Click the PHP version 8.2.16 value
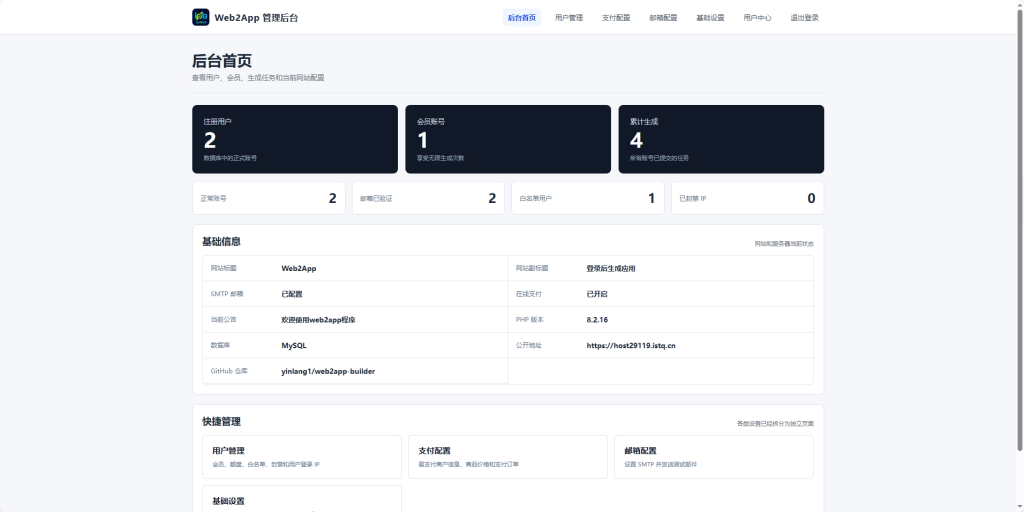Screen dimensions: 1024x512 [x=597, y=320]
